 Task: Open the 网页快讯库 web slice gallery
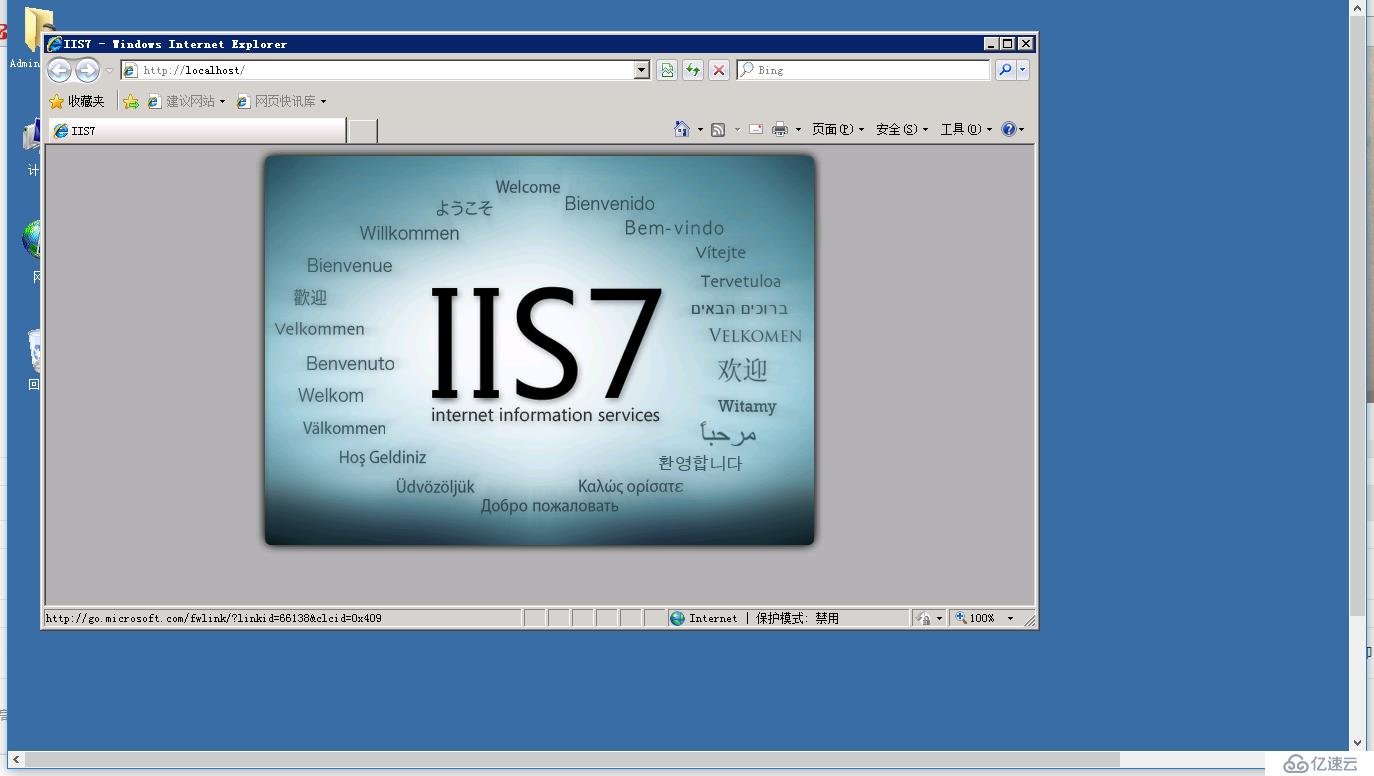click(276, 101)
